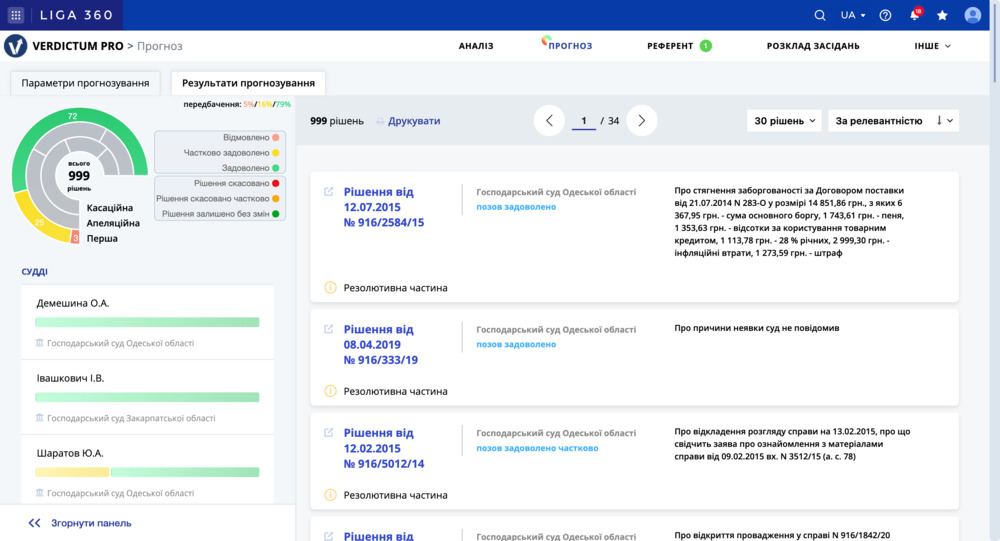The height and width of the screenshot is (541, 1000).
Task: Open the UA language dropdown
Action: [x=853, y=15]
